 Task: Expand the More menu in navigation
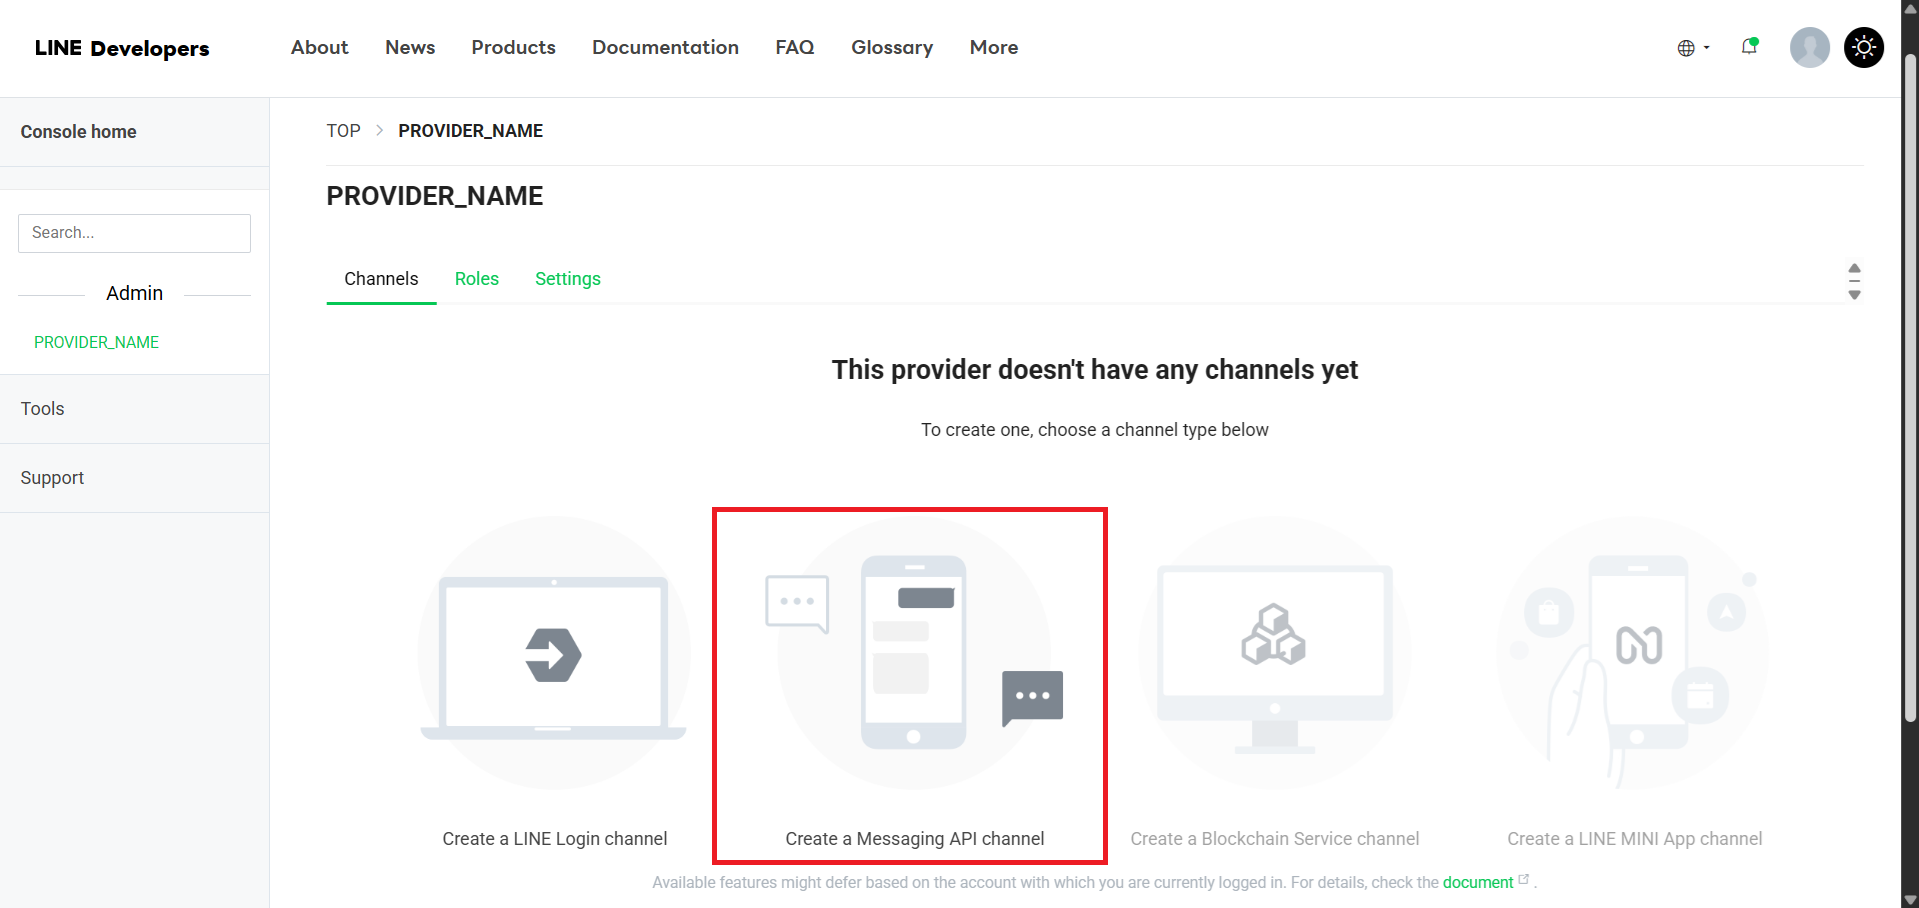[x=993, y=47]
